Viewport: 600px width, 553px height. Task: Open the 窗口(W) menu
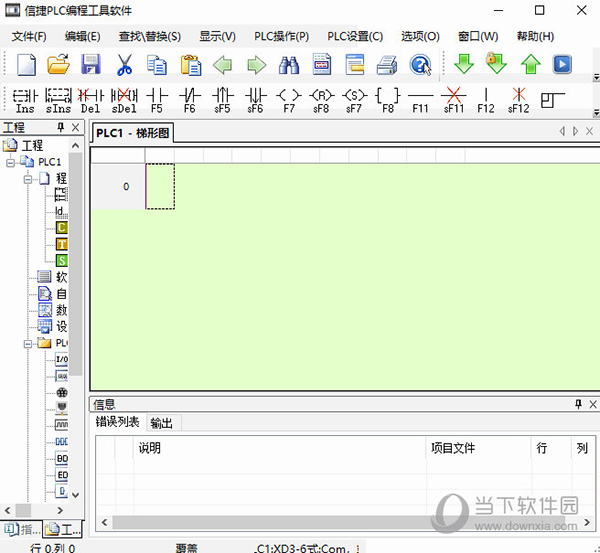pyautogui.click(x=478, y=36)
